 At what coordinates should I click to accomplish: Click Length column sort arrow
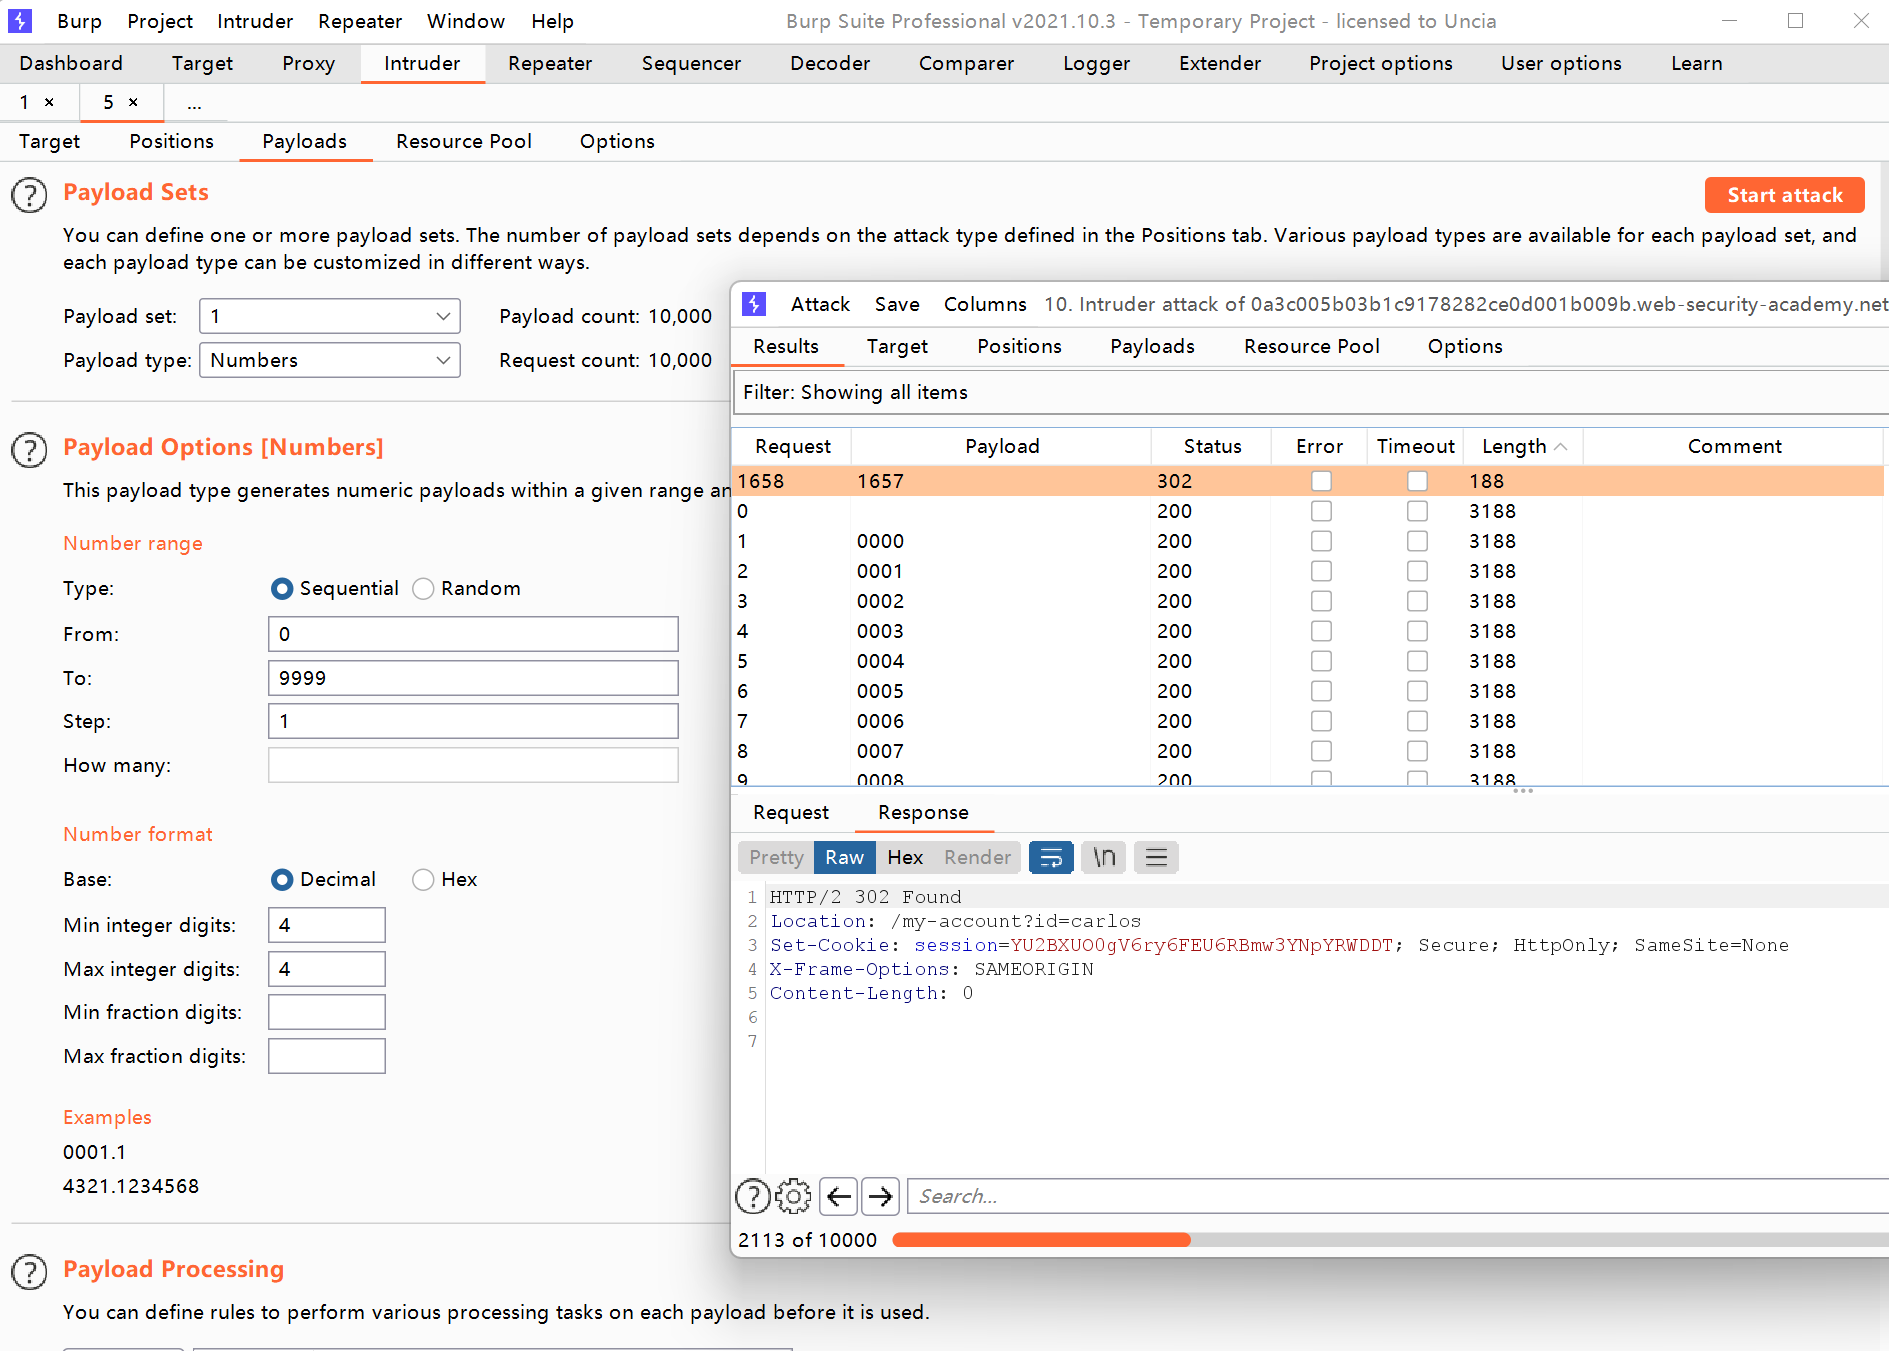pos(1561,446)
